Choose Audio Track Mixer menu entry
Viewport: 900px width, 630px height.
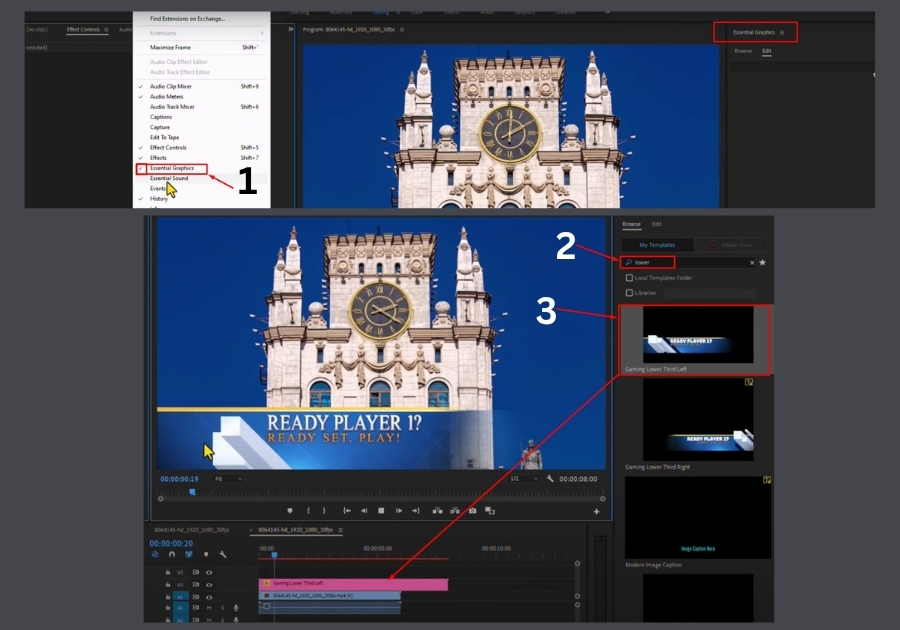[172, 107]
